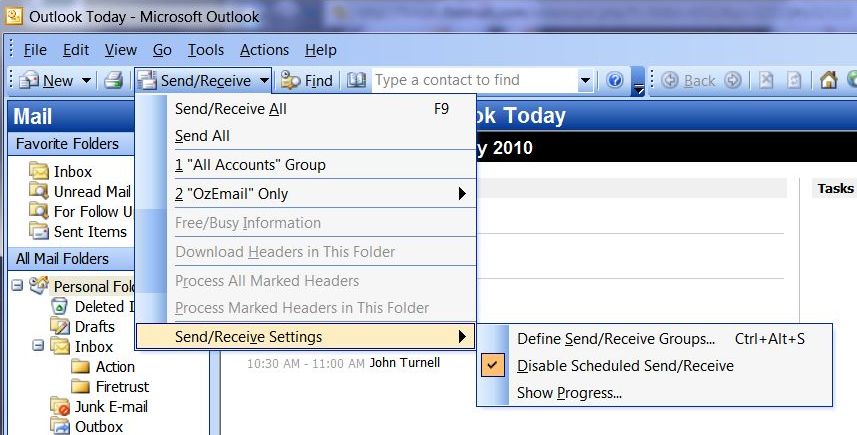857x435 pixels.
Task: Open Sent Items in Favorite Folders
Action: click(x=78, y=232)
